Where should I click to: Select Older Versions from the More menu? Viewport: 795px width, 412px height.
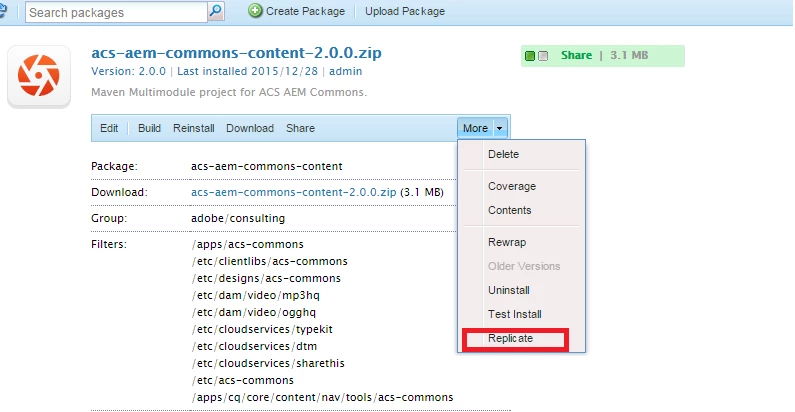pos(524,266)
